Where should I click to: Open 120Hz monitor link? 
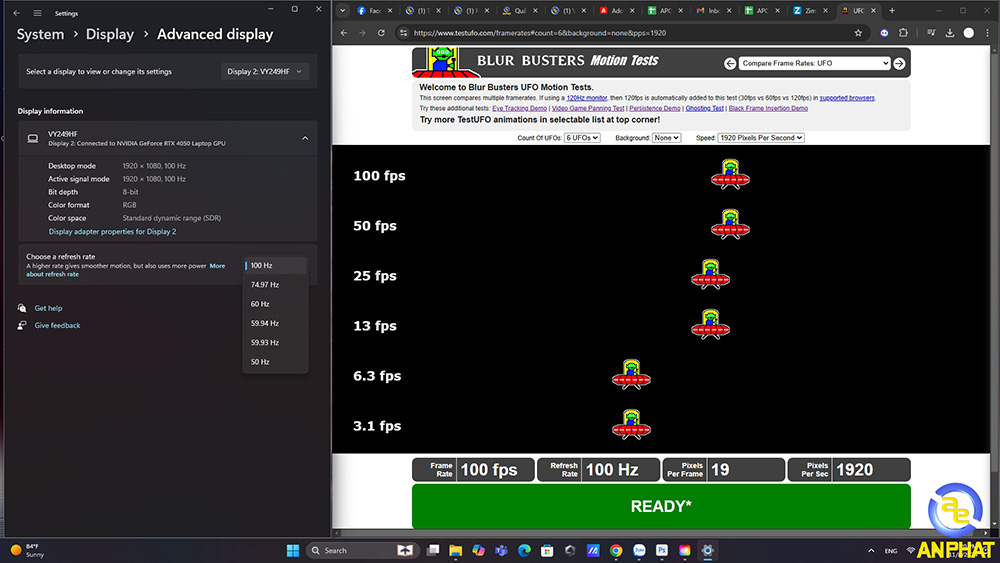click(x=587, y=98)
